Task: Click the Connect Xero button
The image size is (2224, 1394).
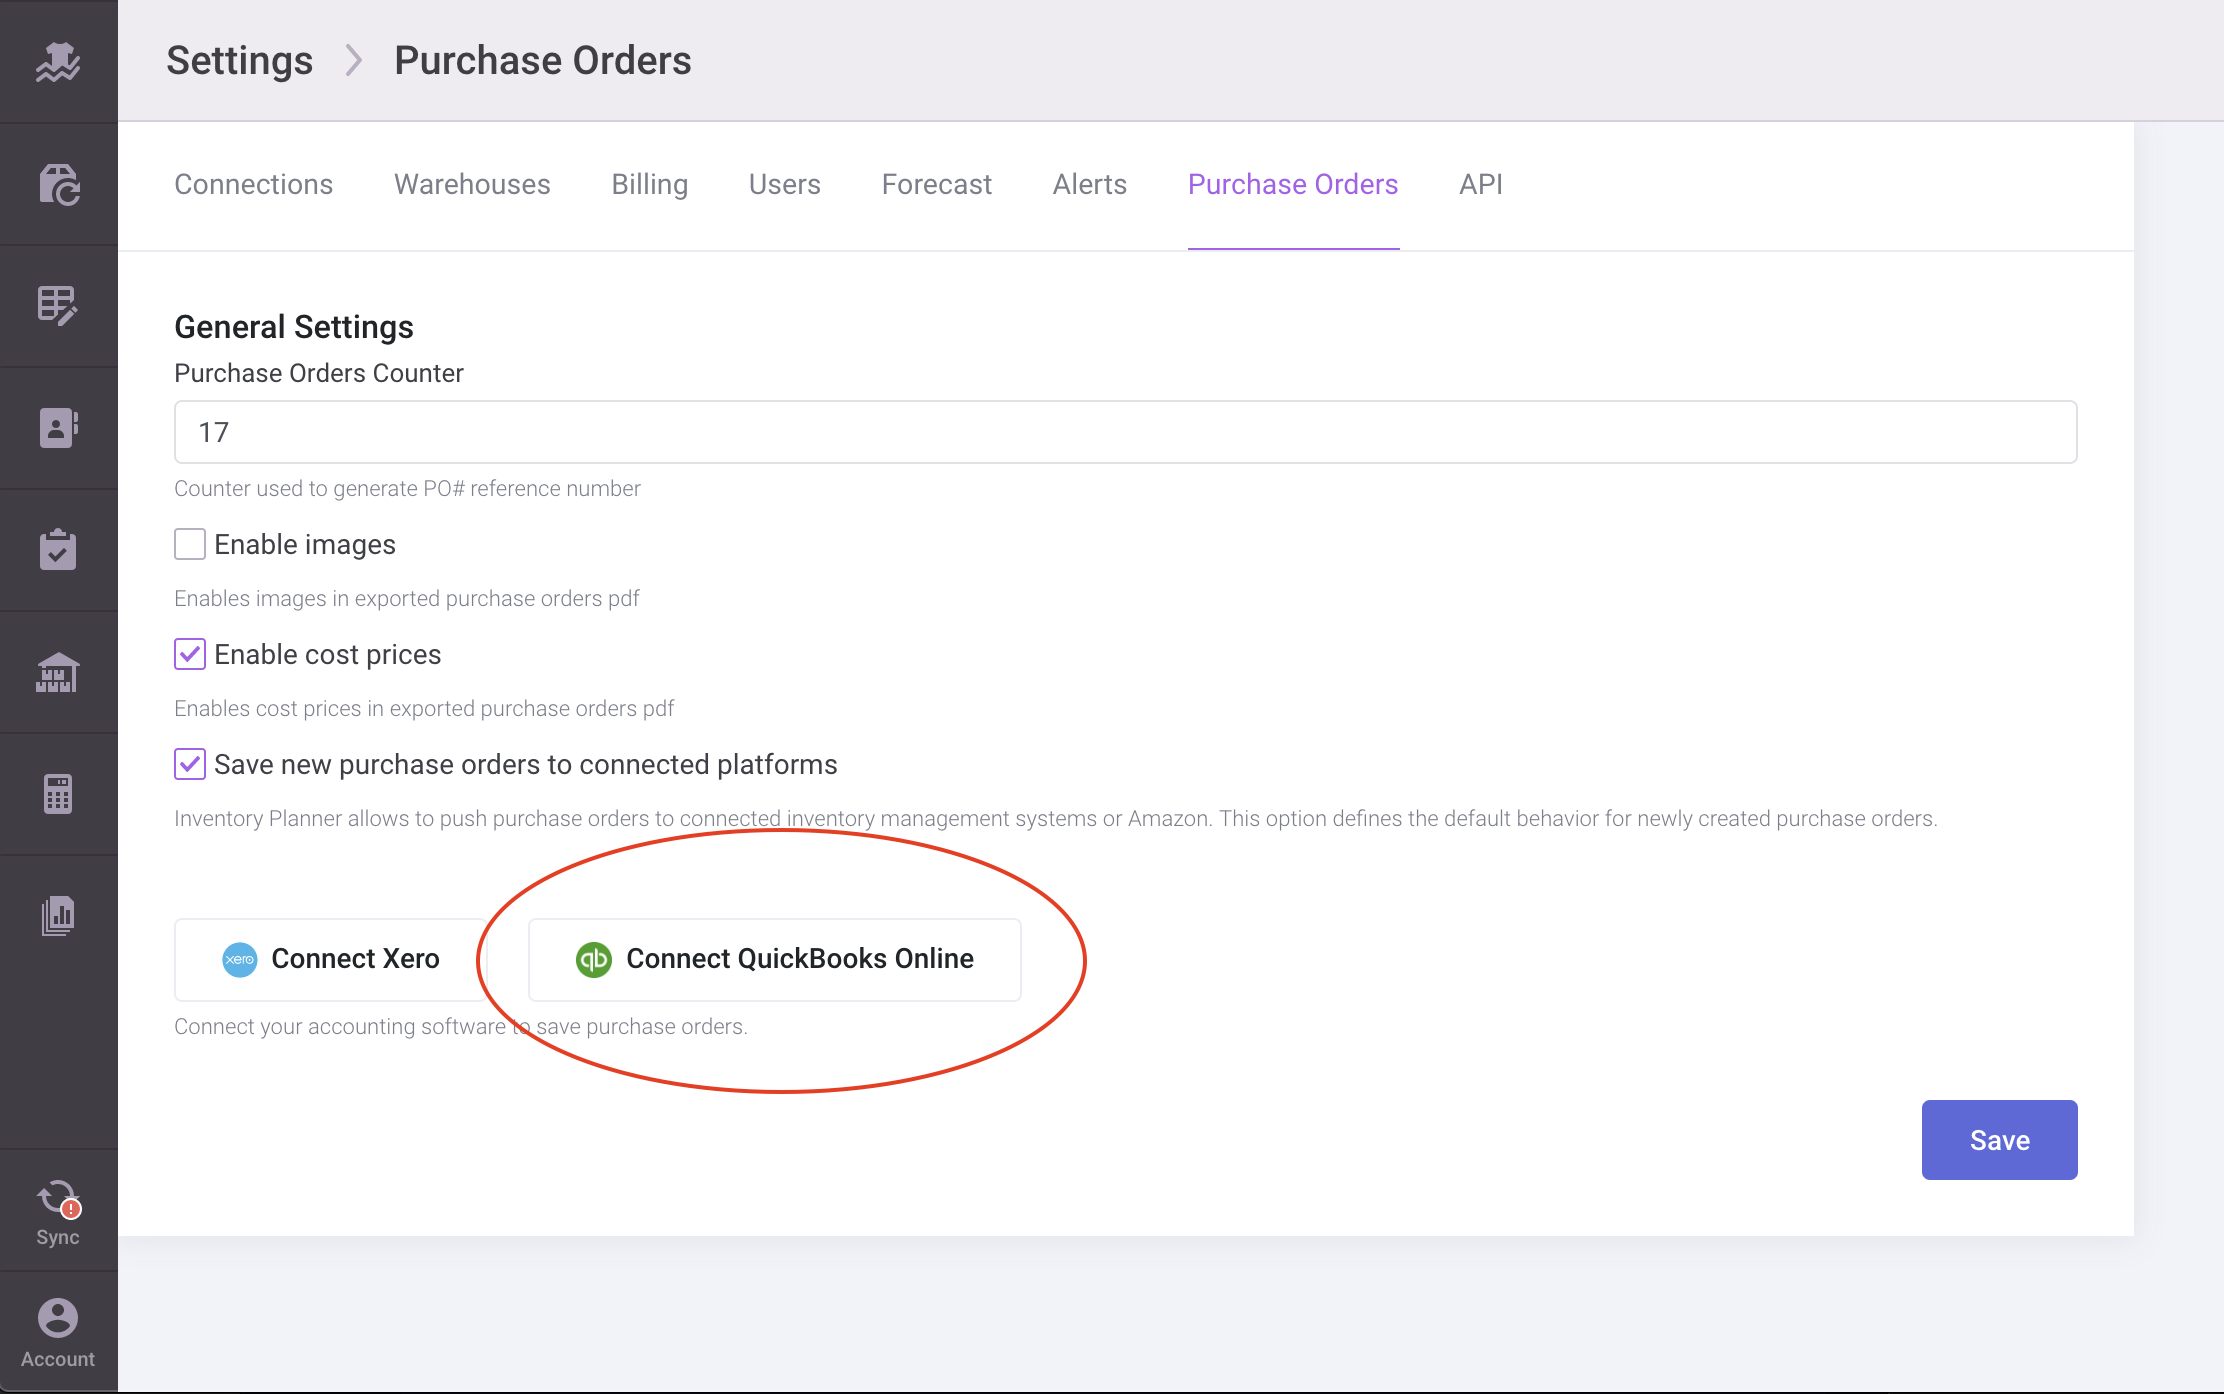Action: tap(330, 959)
